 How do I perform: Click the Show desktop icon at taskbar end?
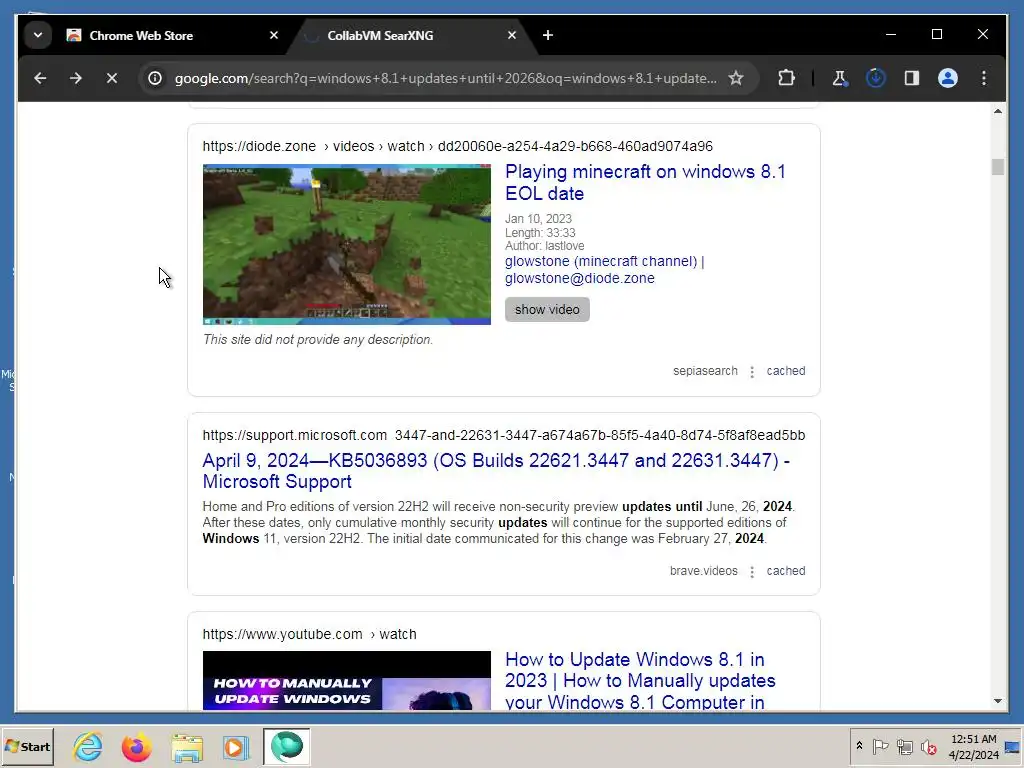click(1013, 746)
